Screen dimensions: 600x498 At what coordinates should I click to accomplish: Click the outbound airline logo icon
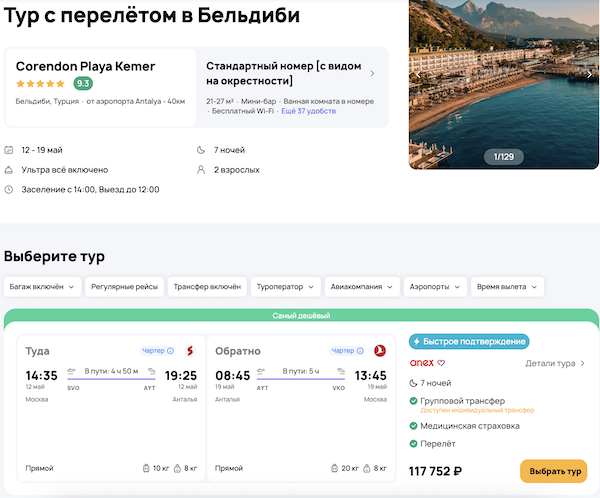click(190, 350)
